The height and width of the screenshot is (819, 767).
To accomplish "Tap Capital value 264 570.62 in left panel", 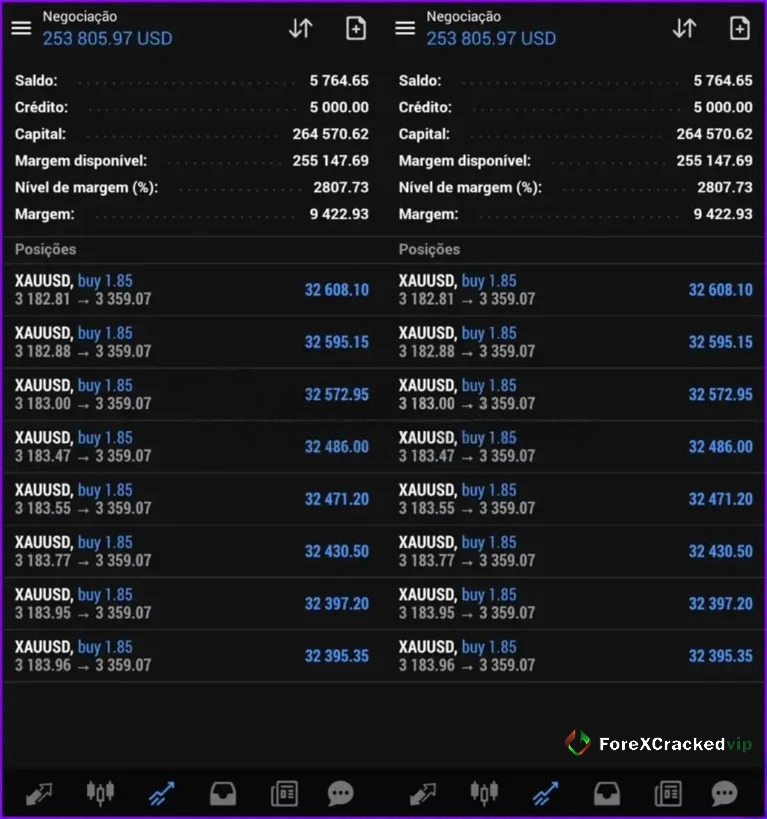I will point(331,134).
